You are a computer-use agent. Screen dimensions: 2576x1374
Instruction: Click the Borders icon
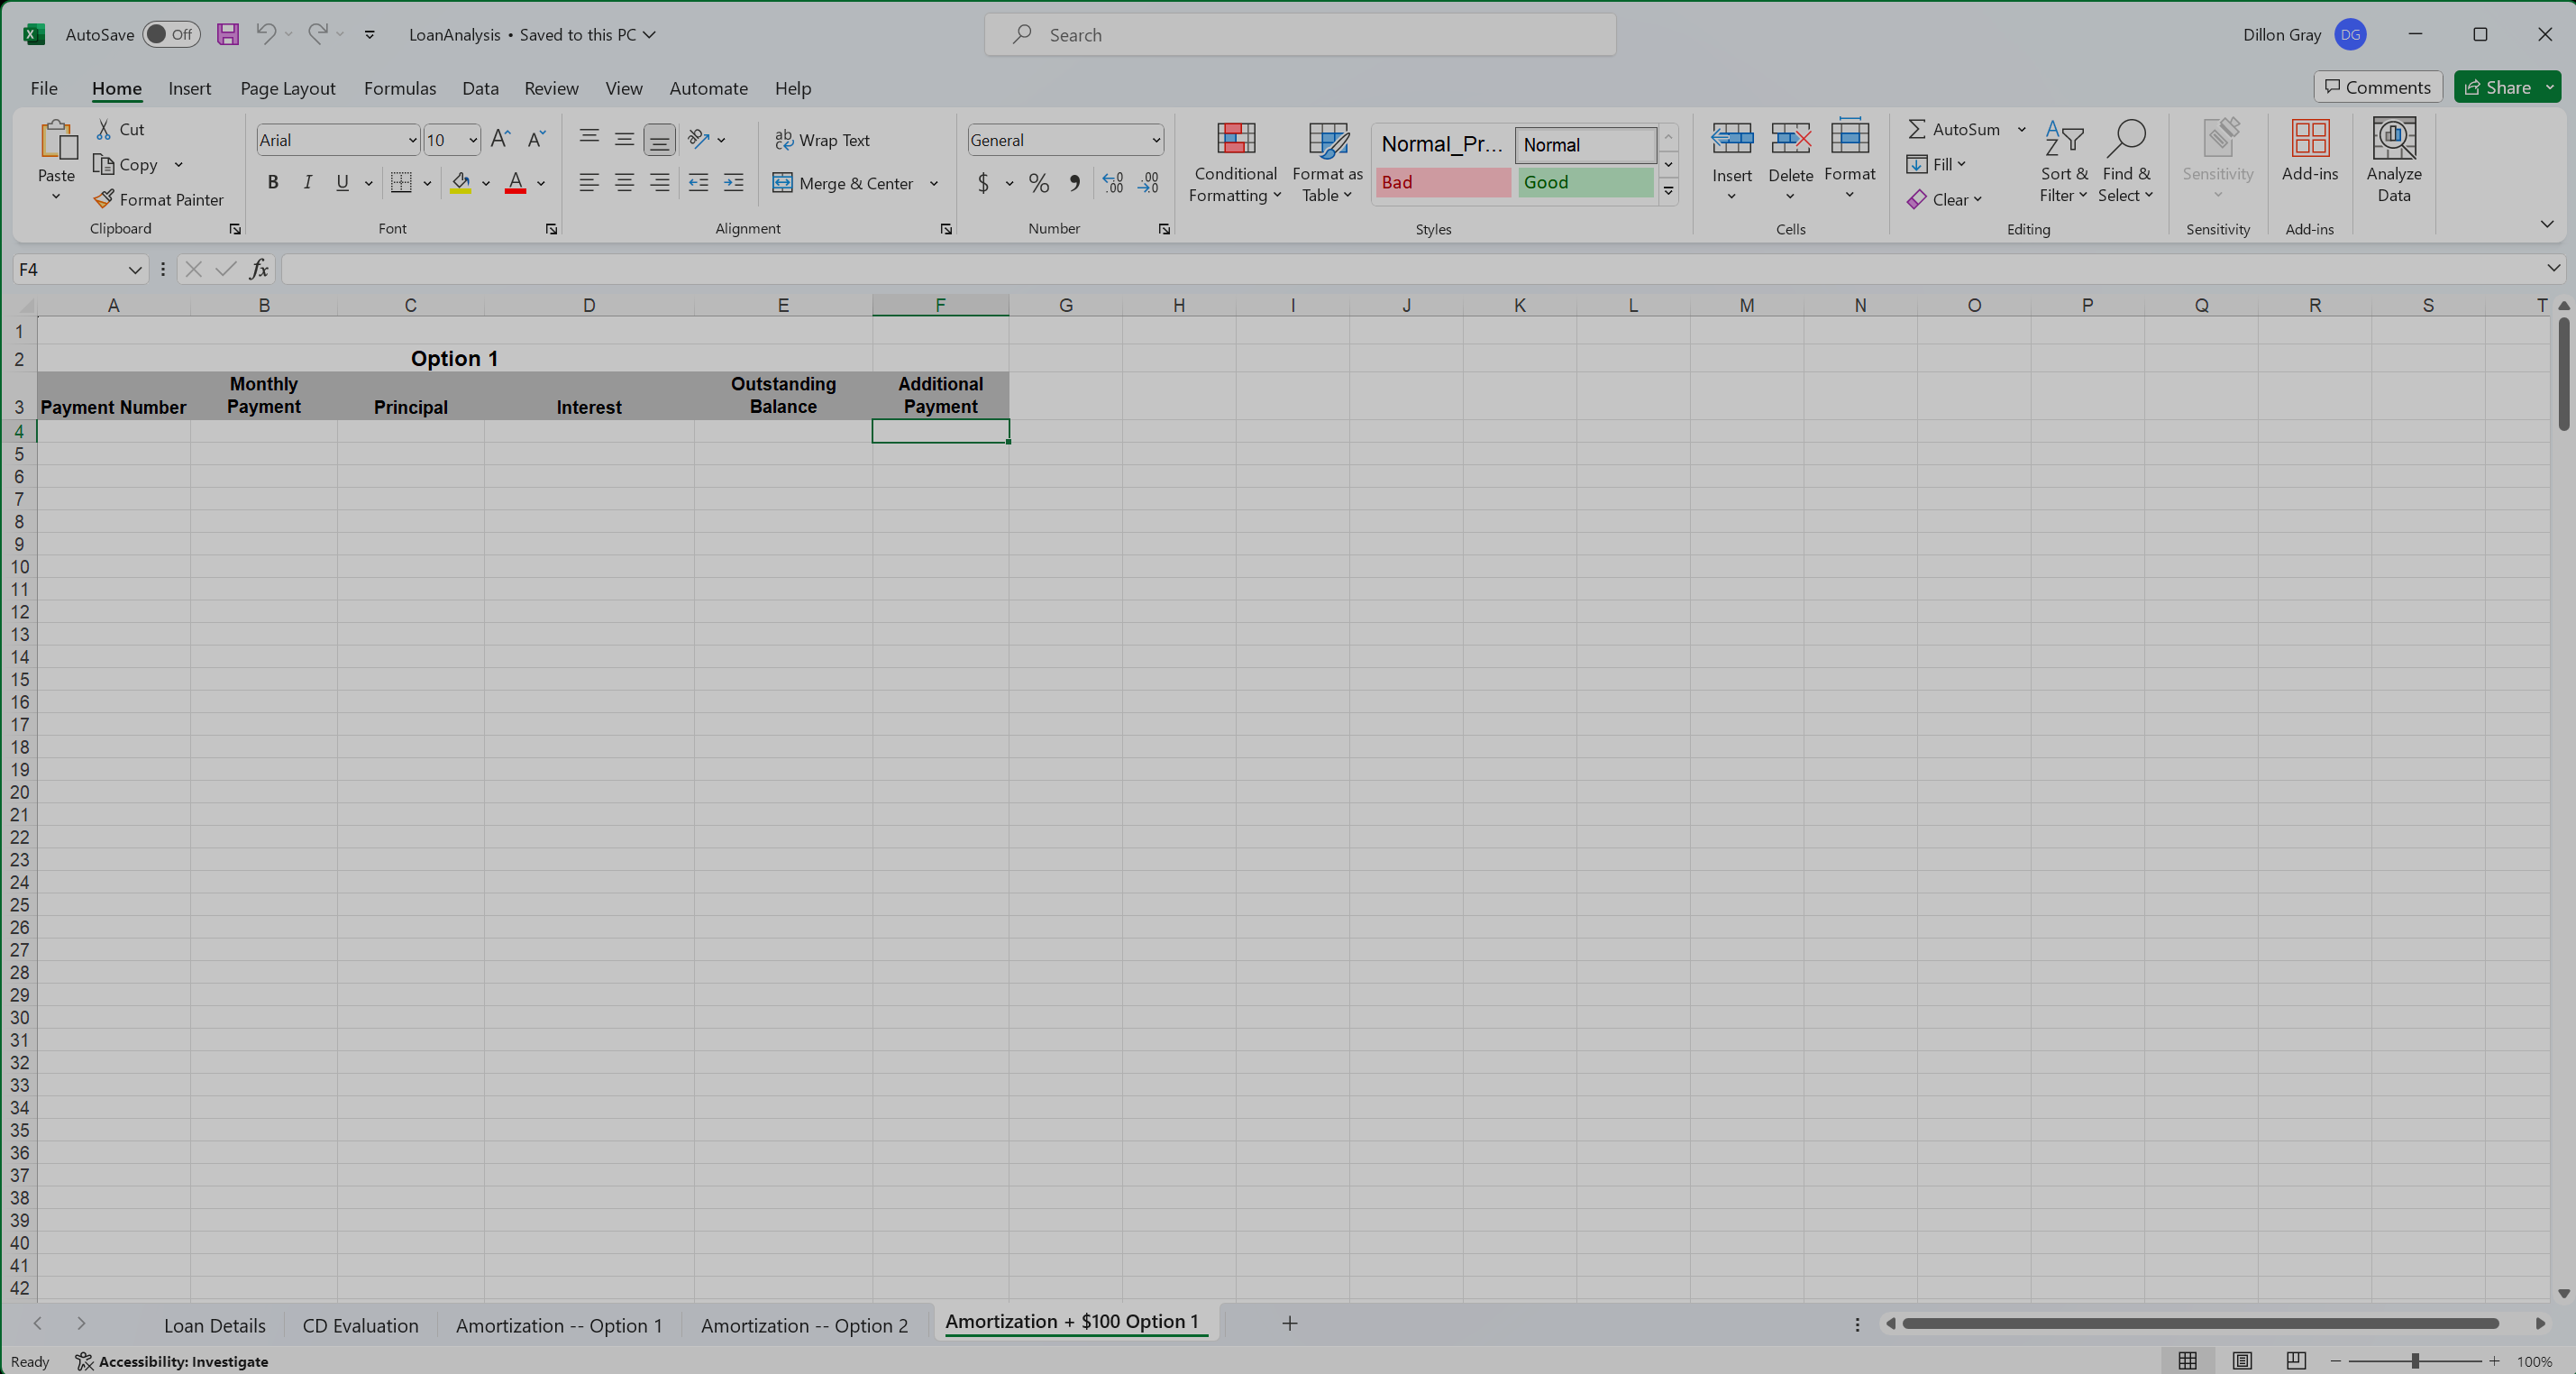tap(401, 183)
